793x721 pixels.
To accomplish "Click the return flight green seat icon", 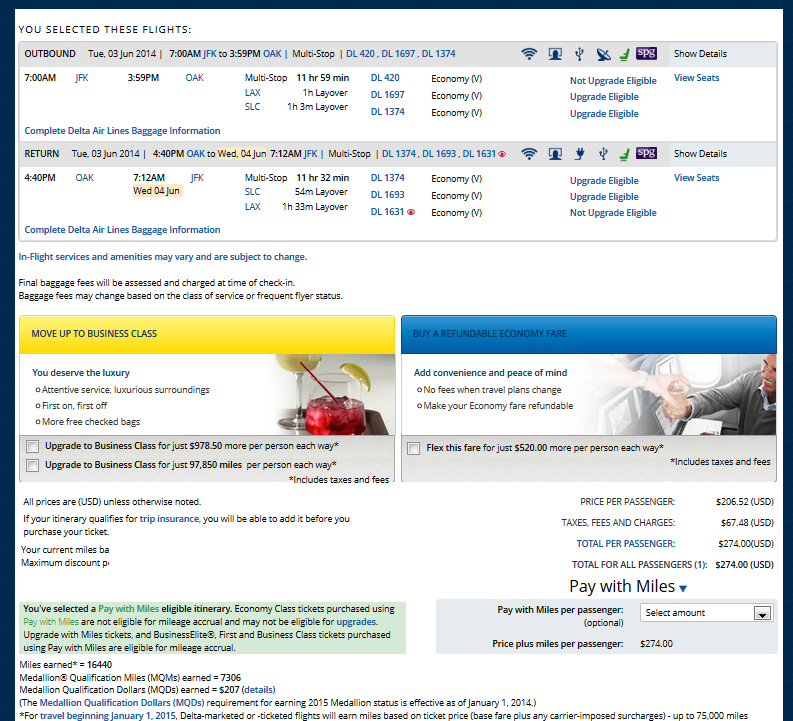I will pyautogui.click(x=625, y=154).
